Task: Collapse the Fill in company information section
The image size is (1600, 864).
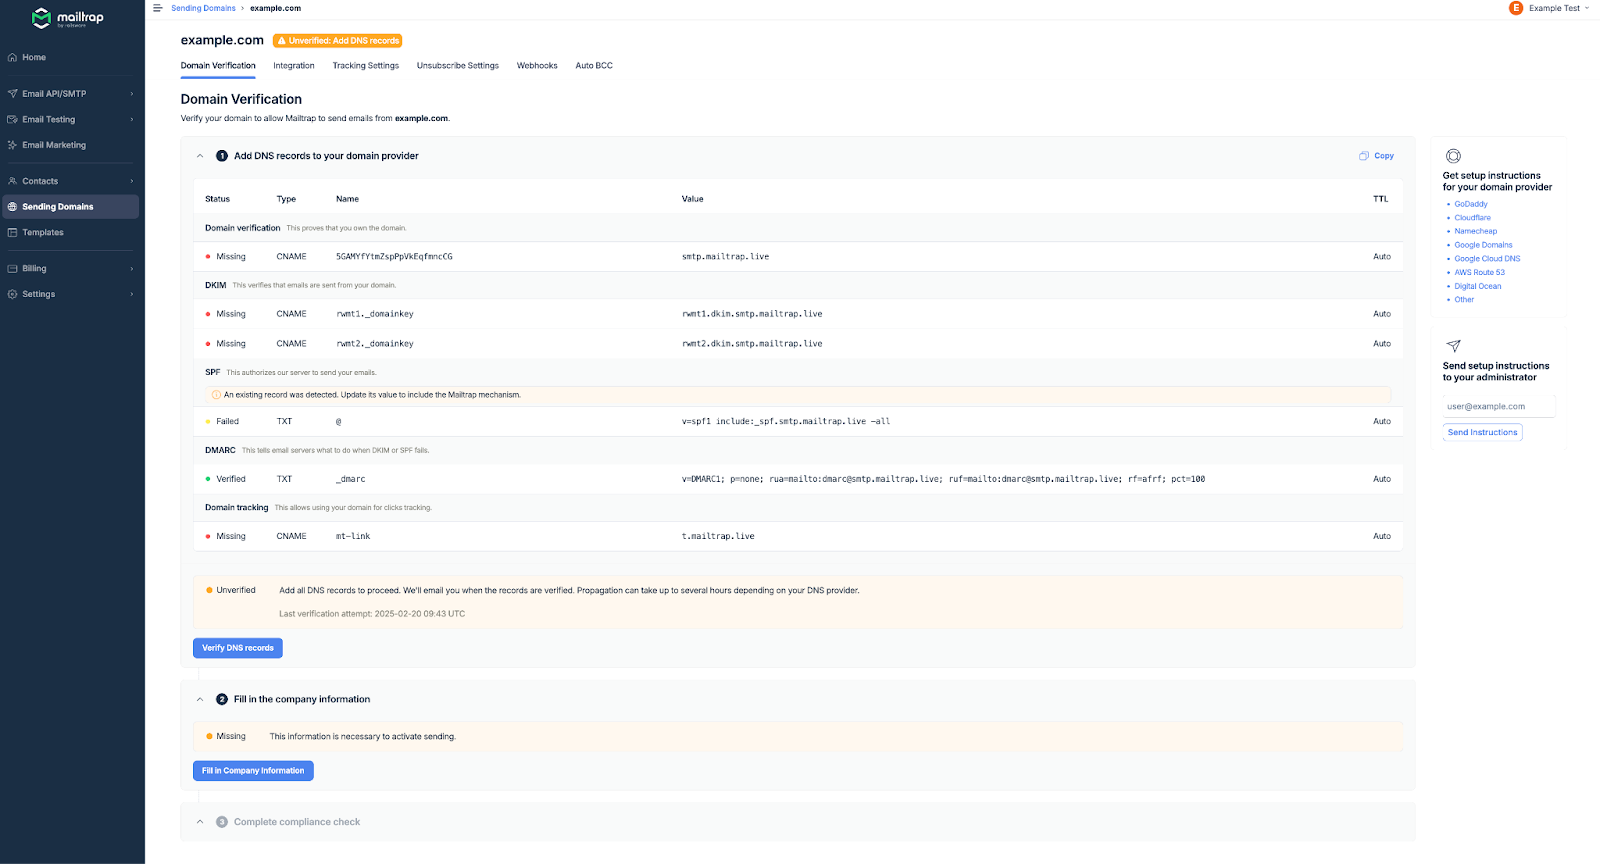Action: pos(200,699)
